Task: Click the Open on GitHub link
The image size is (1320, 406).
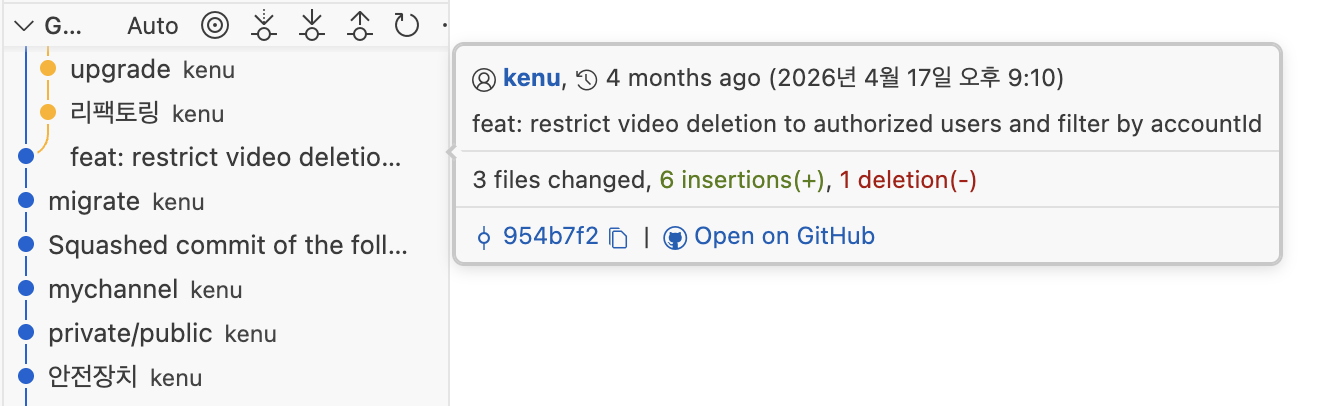Action: point(785,237)
